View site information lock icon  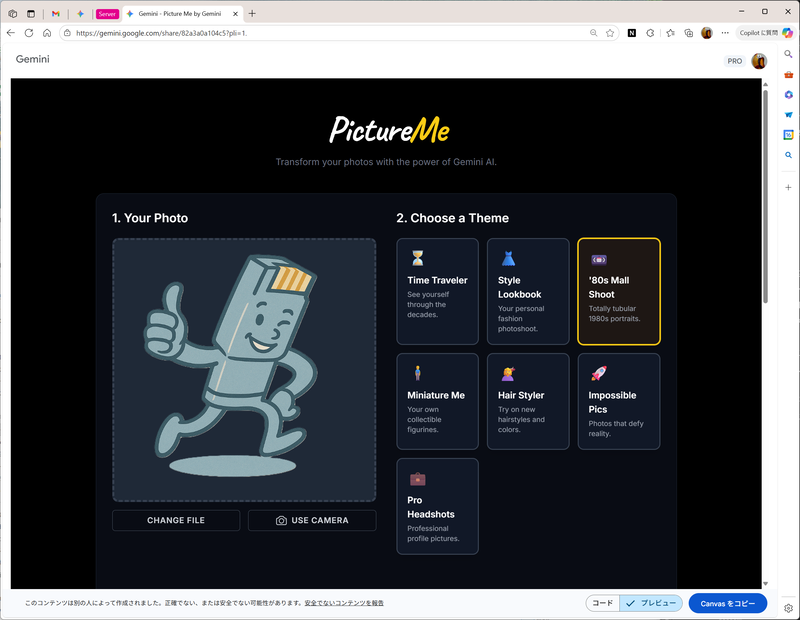[x=67, y=33]
